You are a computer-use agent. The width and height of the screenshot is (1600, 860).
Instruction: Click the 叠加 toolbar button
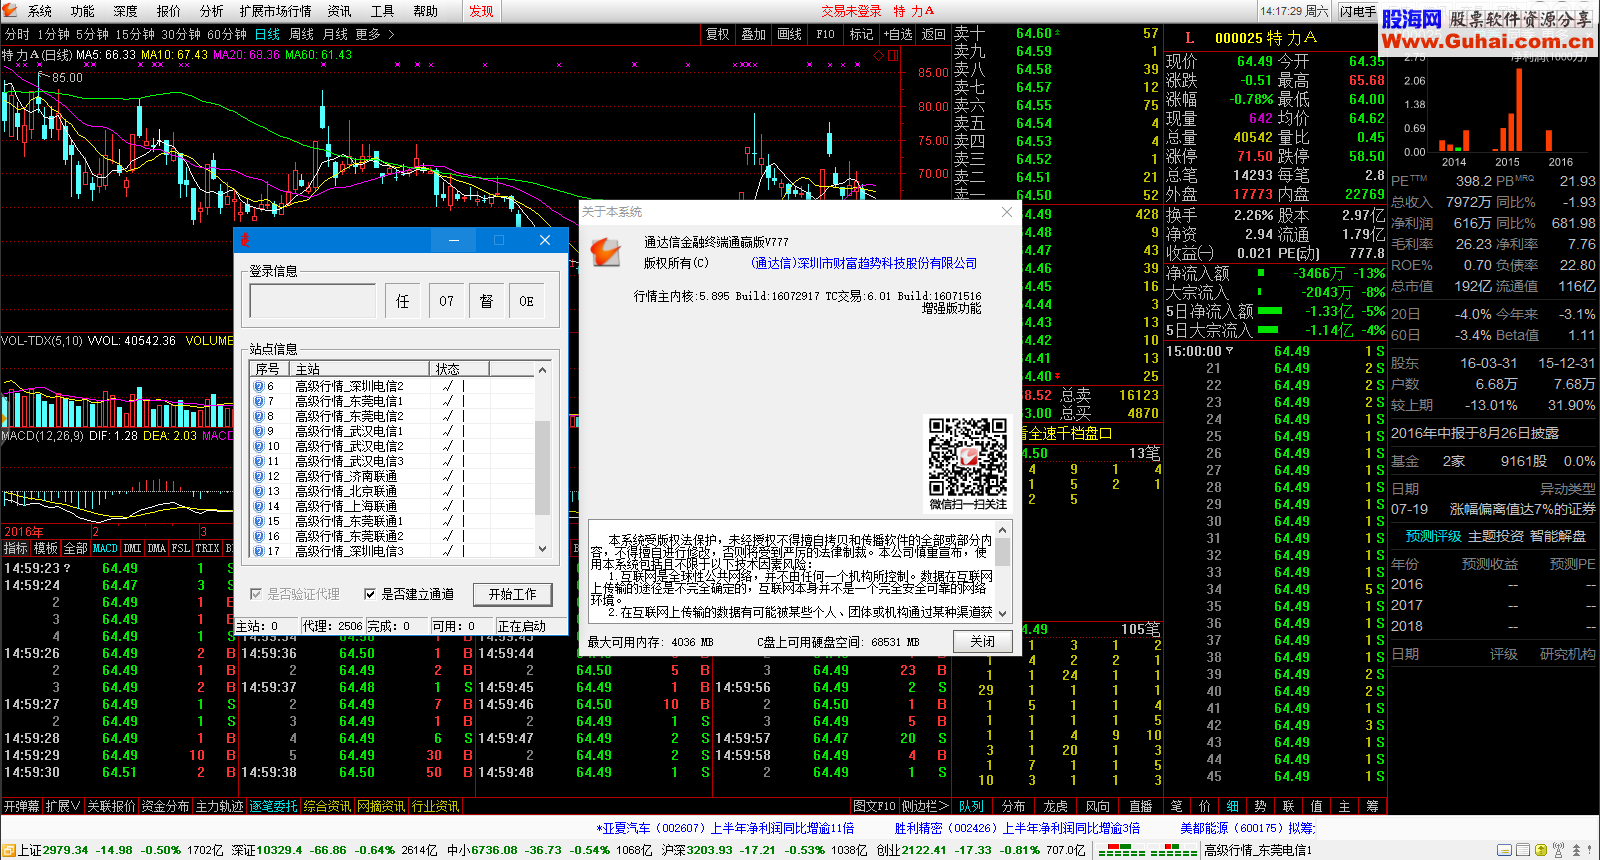753,34
